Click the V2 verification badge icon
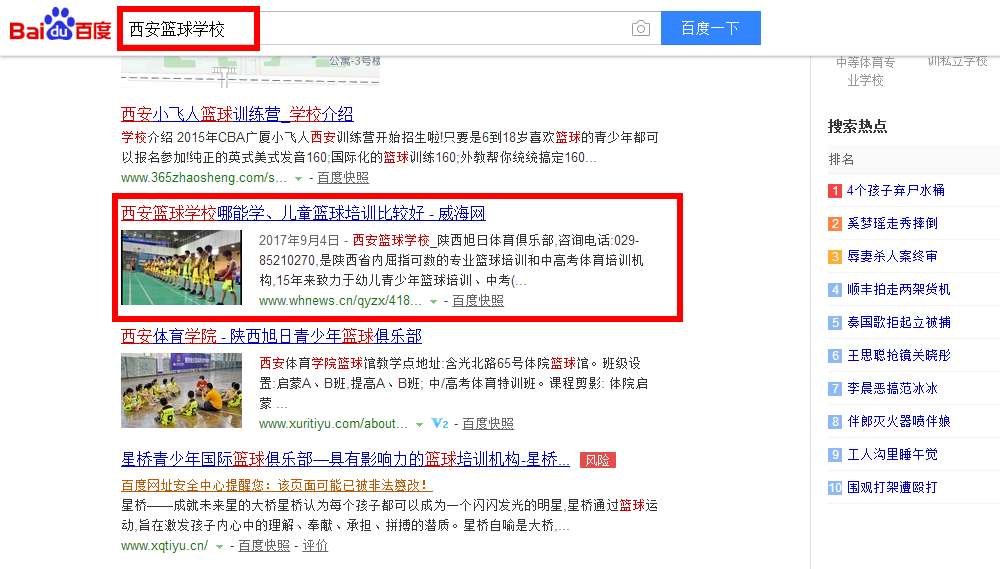Image resolution: width=1000 pixels, height=569 pixels. pyautogui.click(x=440, y=423)
